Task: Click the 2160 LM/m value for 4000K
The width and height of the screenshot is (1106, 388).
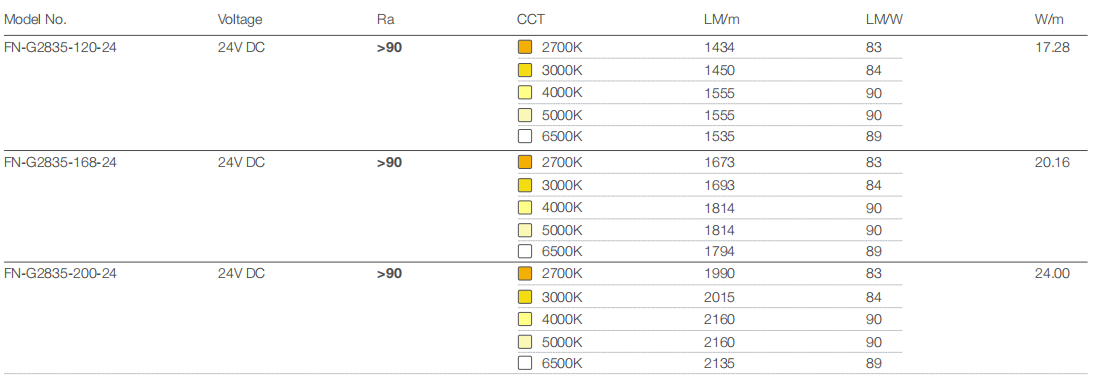Action: [x=719, y=320]
